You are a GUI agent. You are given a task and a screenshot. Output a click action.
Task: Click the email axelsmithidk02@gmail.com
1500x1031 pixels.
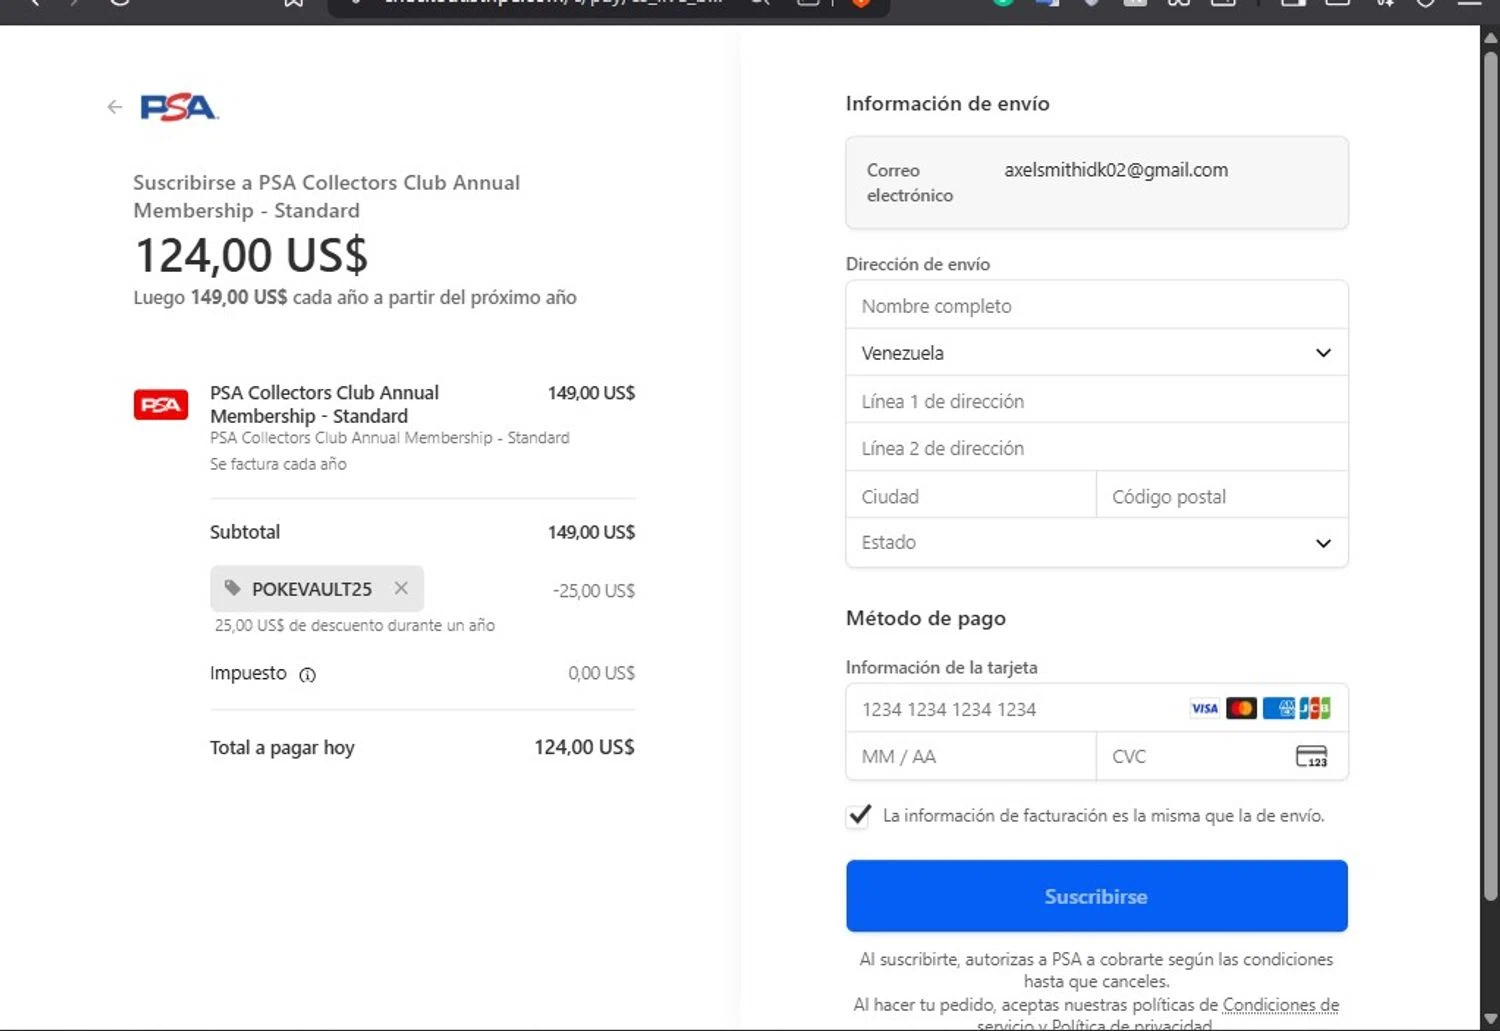1116,170
